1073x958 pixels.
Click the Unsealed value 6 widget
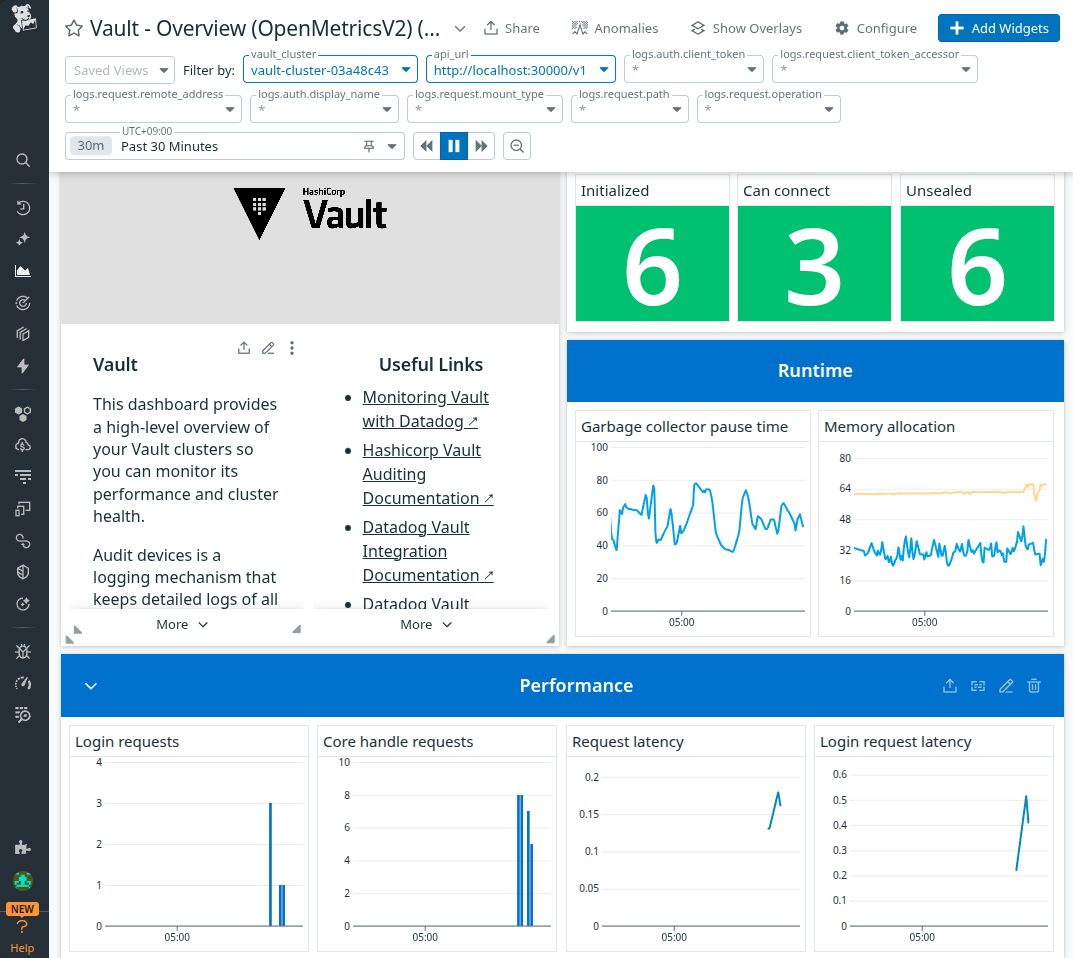click(x=977, y=263)
